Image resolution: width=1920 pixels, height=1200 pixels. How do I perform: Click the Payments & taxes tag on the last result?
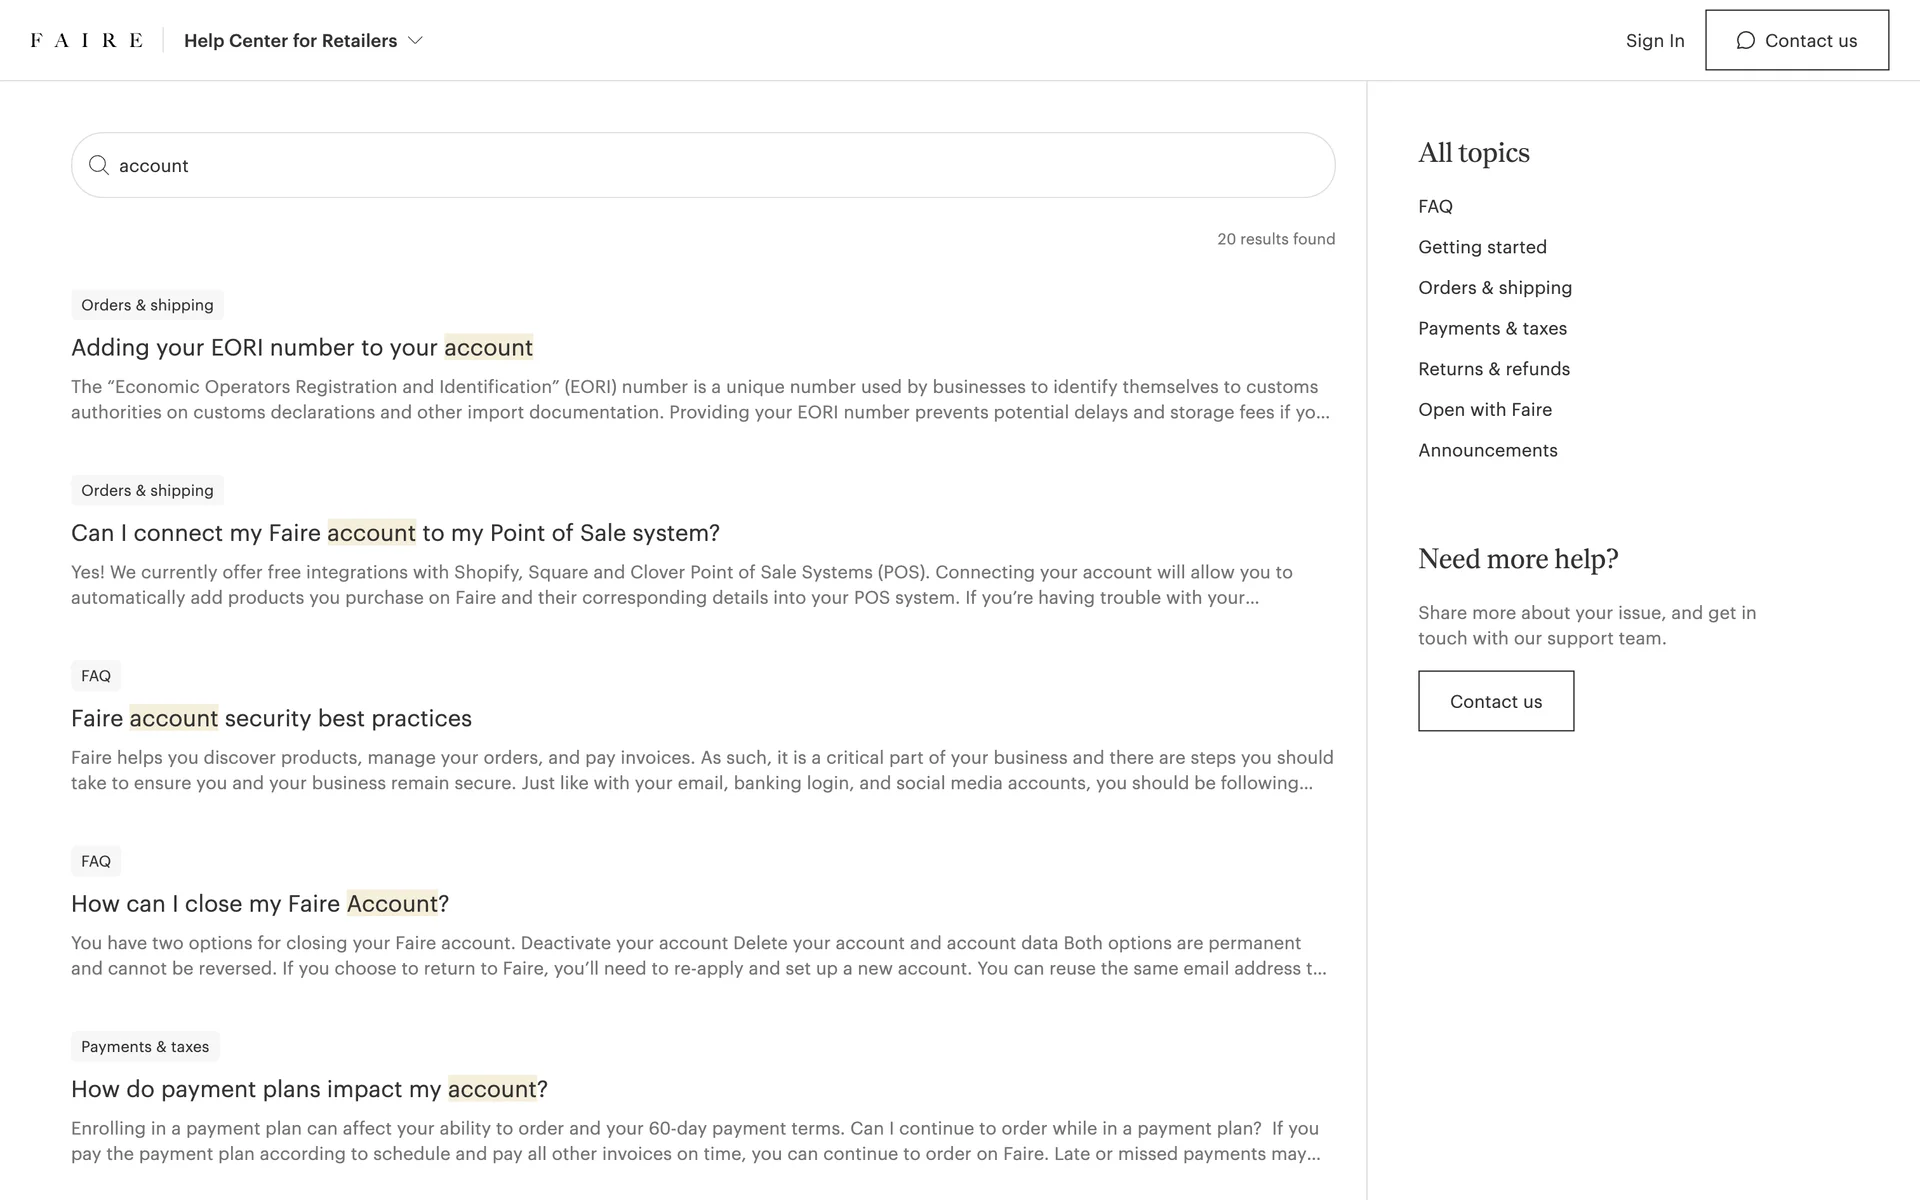[x=145, y=1046]
